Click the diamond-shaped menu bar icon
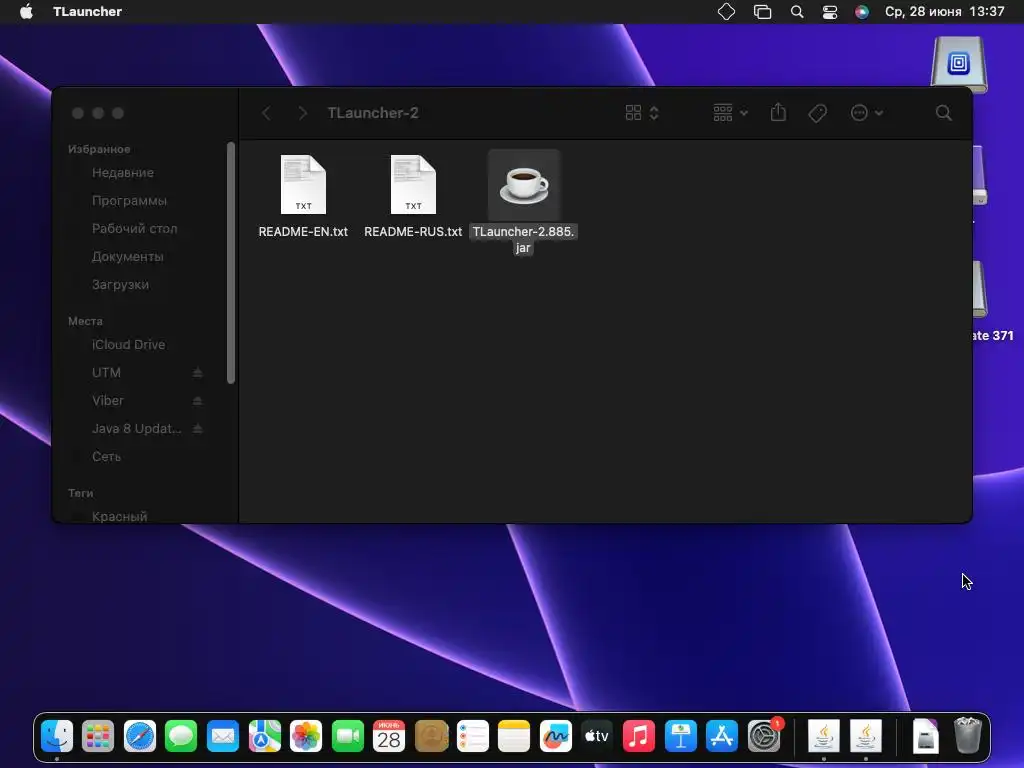The height and width of the screenshot is (768, 1024). [x=726, y=12]
